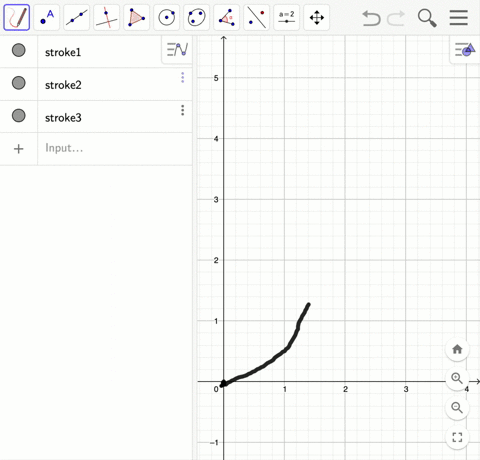Select the stroke2 row label
Viewport: 480px width, 460px height.
click(63, 85)
